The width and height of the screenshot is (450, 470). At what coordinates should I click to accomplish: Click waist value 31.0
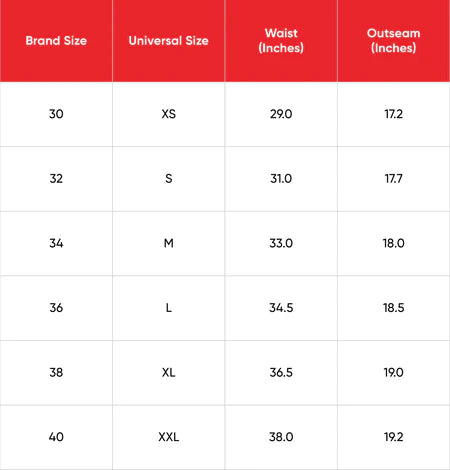click(x=281, y=179)
